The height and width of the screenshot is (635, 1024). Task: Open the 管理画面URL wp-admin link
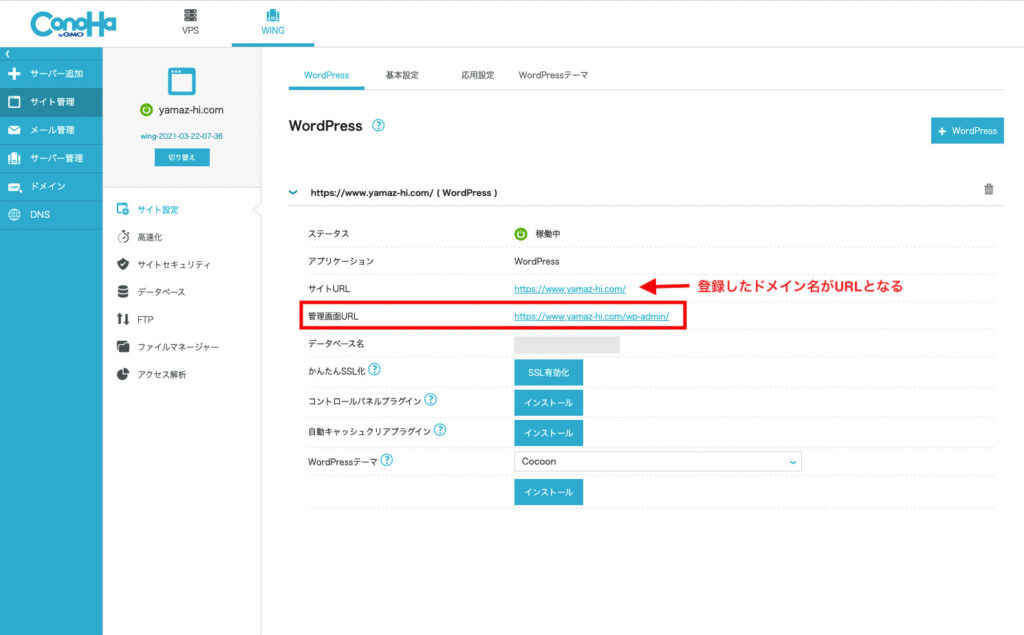coord(592,316)
